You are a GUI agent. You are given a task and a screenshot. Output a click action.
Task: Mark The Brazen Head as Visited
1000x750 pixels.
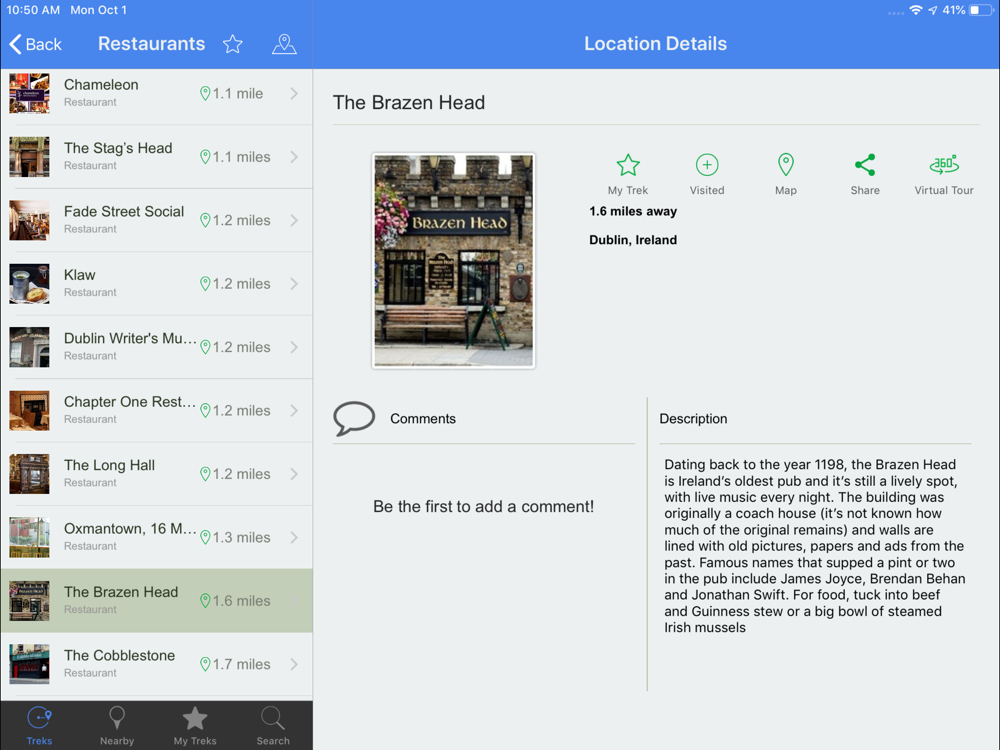(x=707, y=174)
